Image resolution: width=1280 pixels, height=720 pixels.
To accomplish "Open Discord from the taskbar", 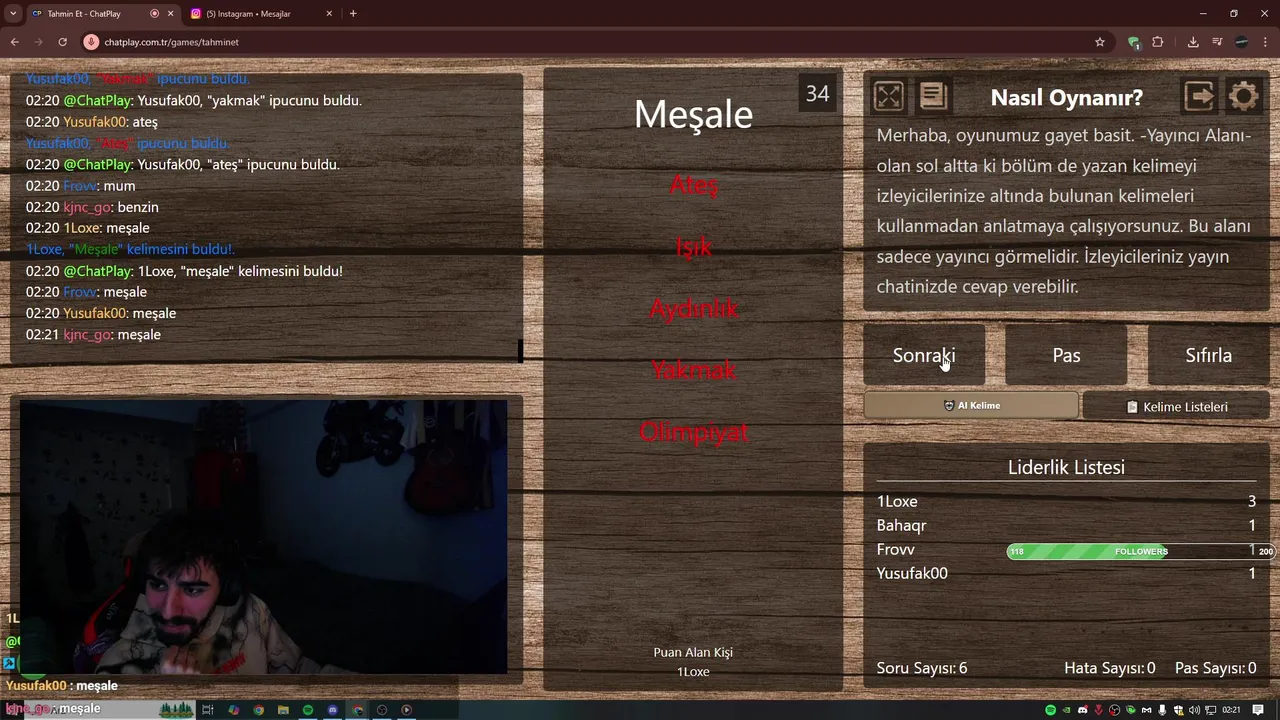I will pos(333,710).
